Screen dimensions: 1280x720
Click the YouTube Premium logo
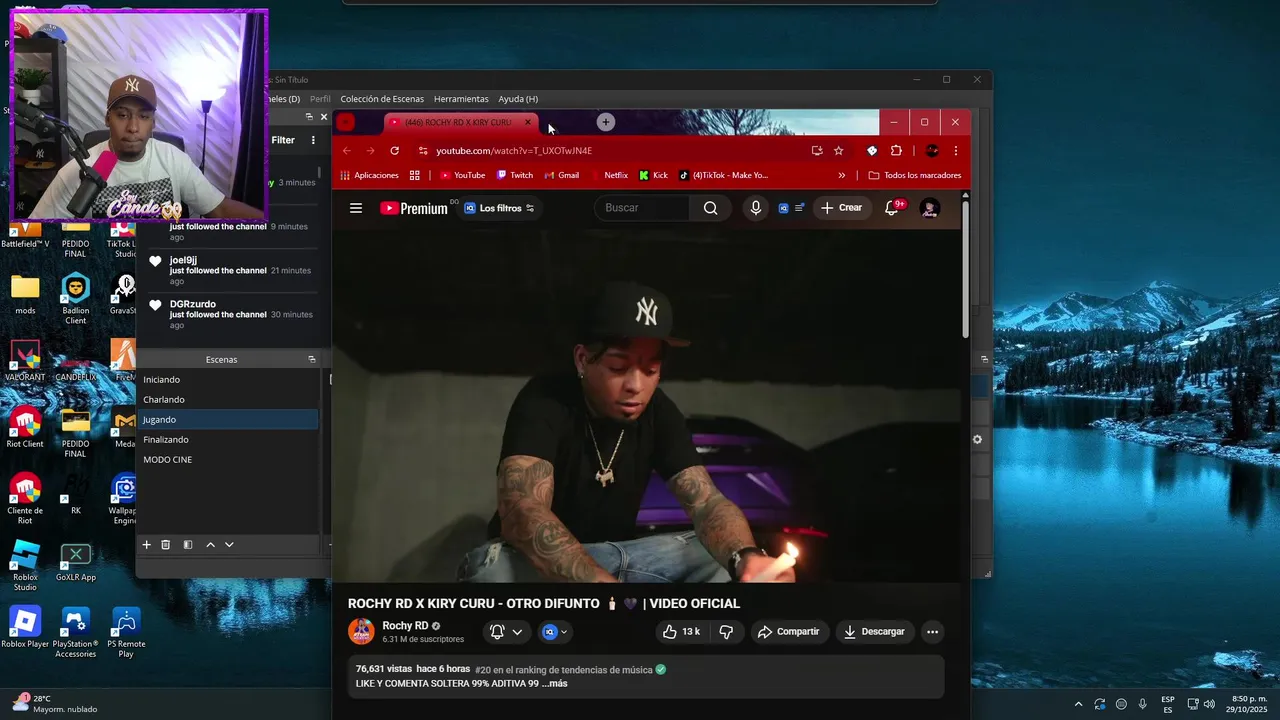[x=414, y=208]
